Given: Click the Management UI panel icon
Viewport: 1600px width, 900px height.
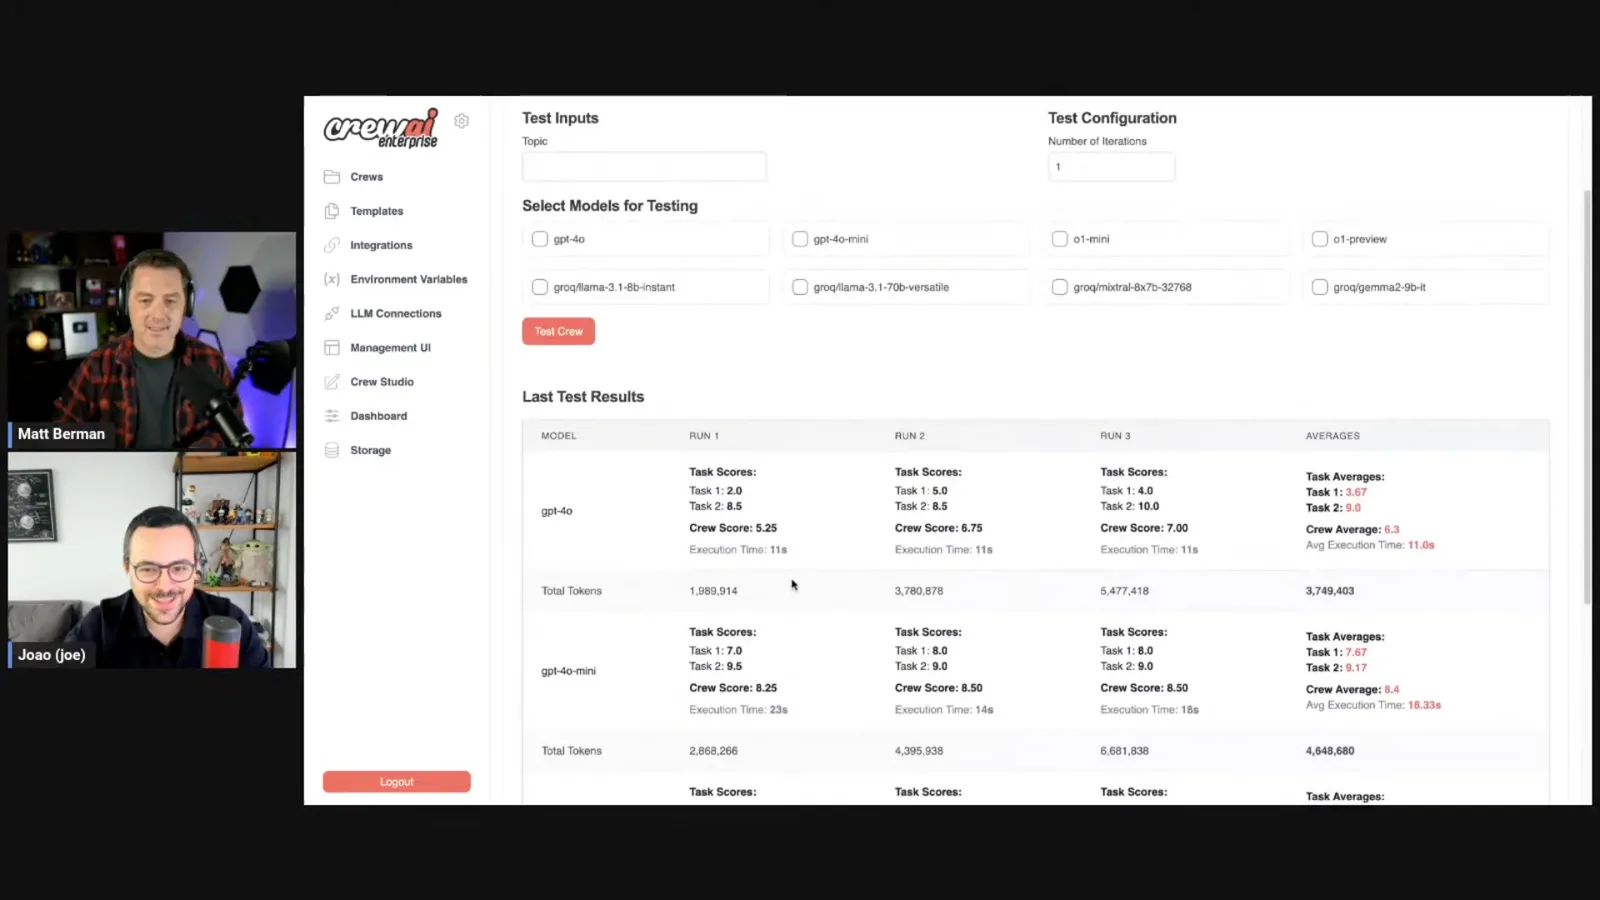Looking at the screenshot, I should [x=332, y=348].
